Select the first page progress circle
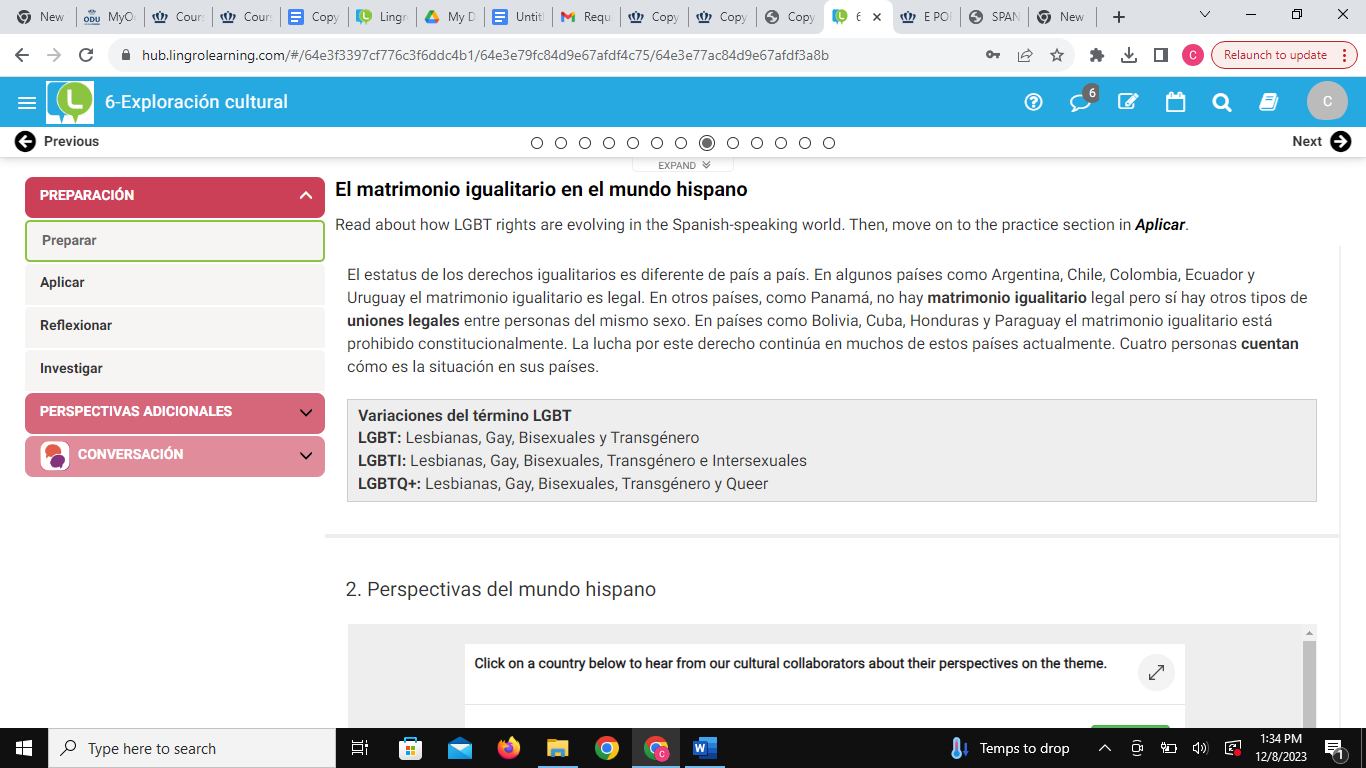The image size is (1366, 768). pyautogui.click(x=537, y=143)
